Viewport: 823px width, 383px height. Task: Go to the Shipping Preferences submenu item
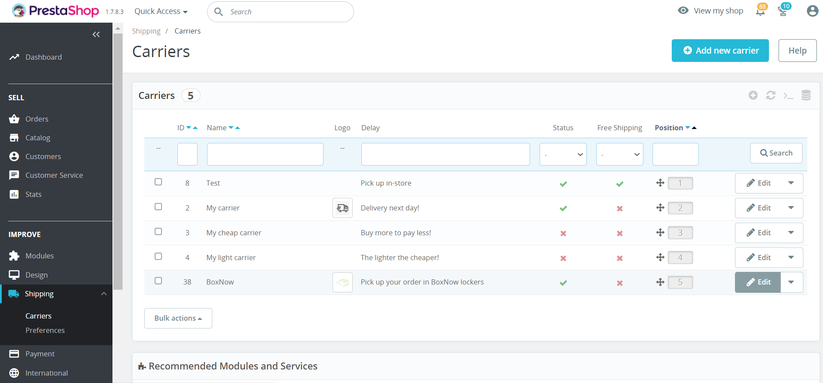point(45,331)
